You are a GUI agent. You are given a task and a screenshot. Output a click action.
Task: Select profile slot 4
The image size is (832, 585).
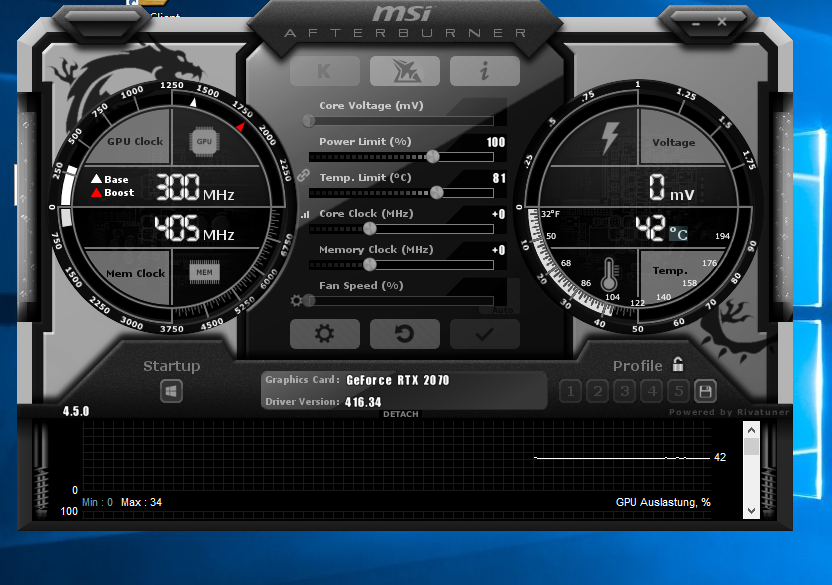[652, 392]
